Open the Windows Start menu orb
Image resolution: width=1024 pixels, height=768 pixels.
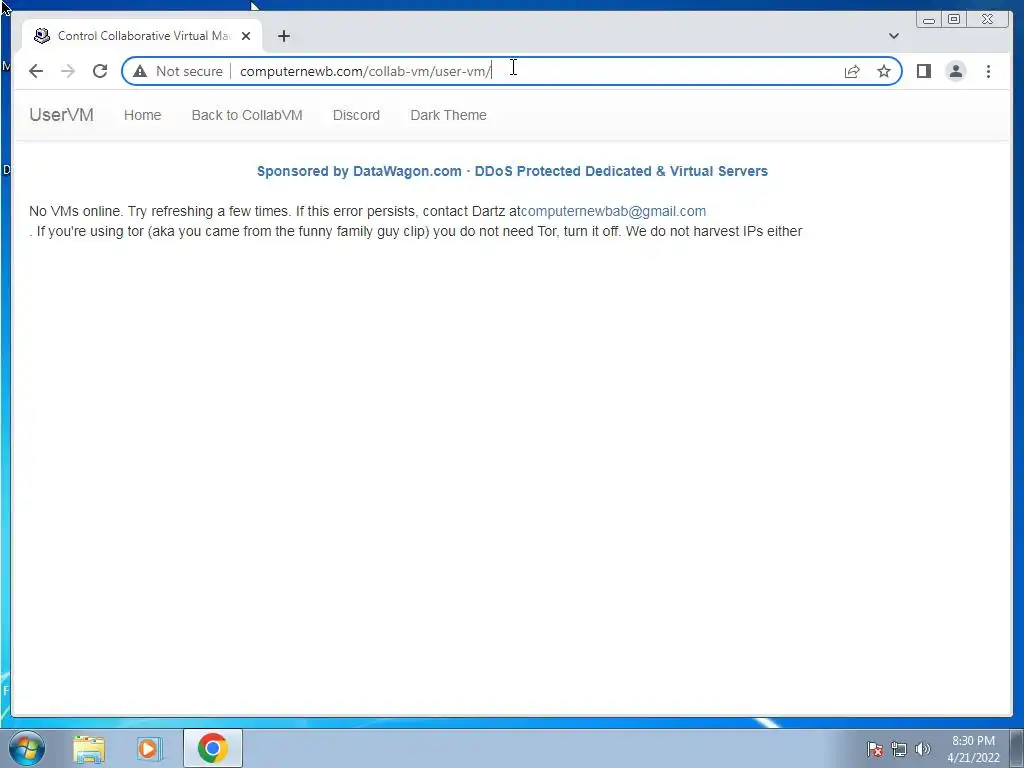27,748
